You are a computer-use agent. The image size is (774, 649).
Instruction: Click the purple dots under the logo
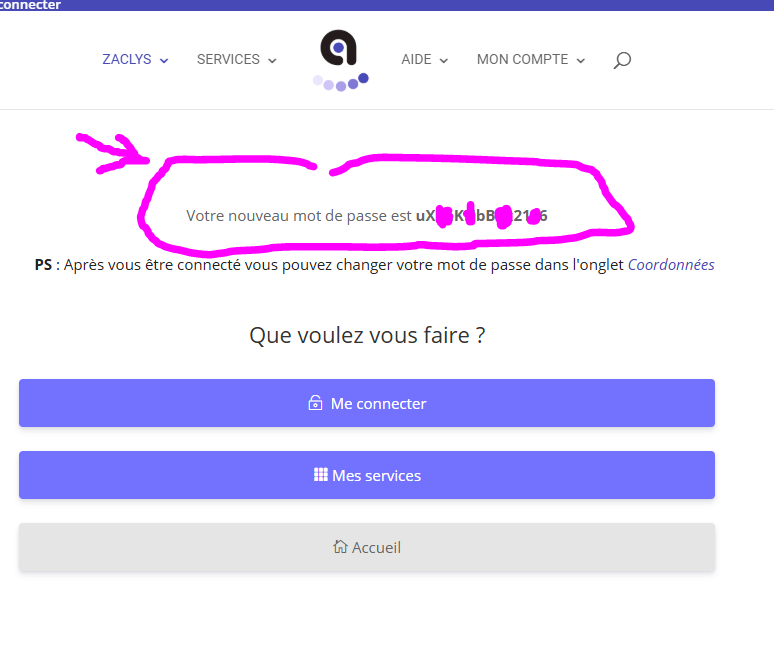click(x=341, y=82)
